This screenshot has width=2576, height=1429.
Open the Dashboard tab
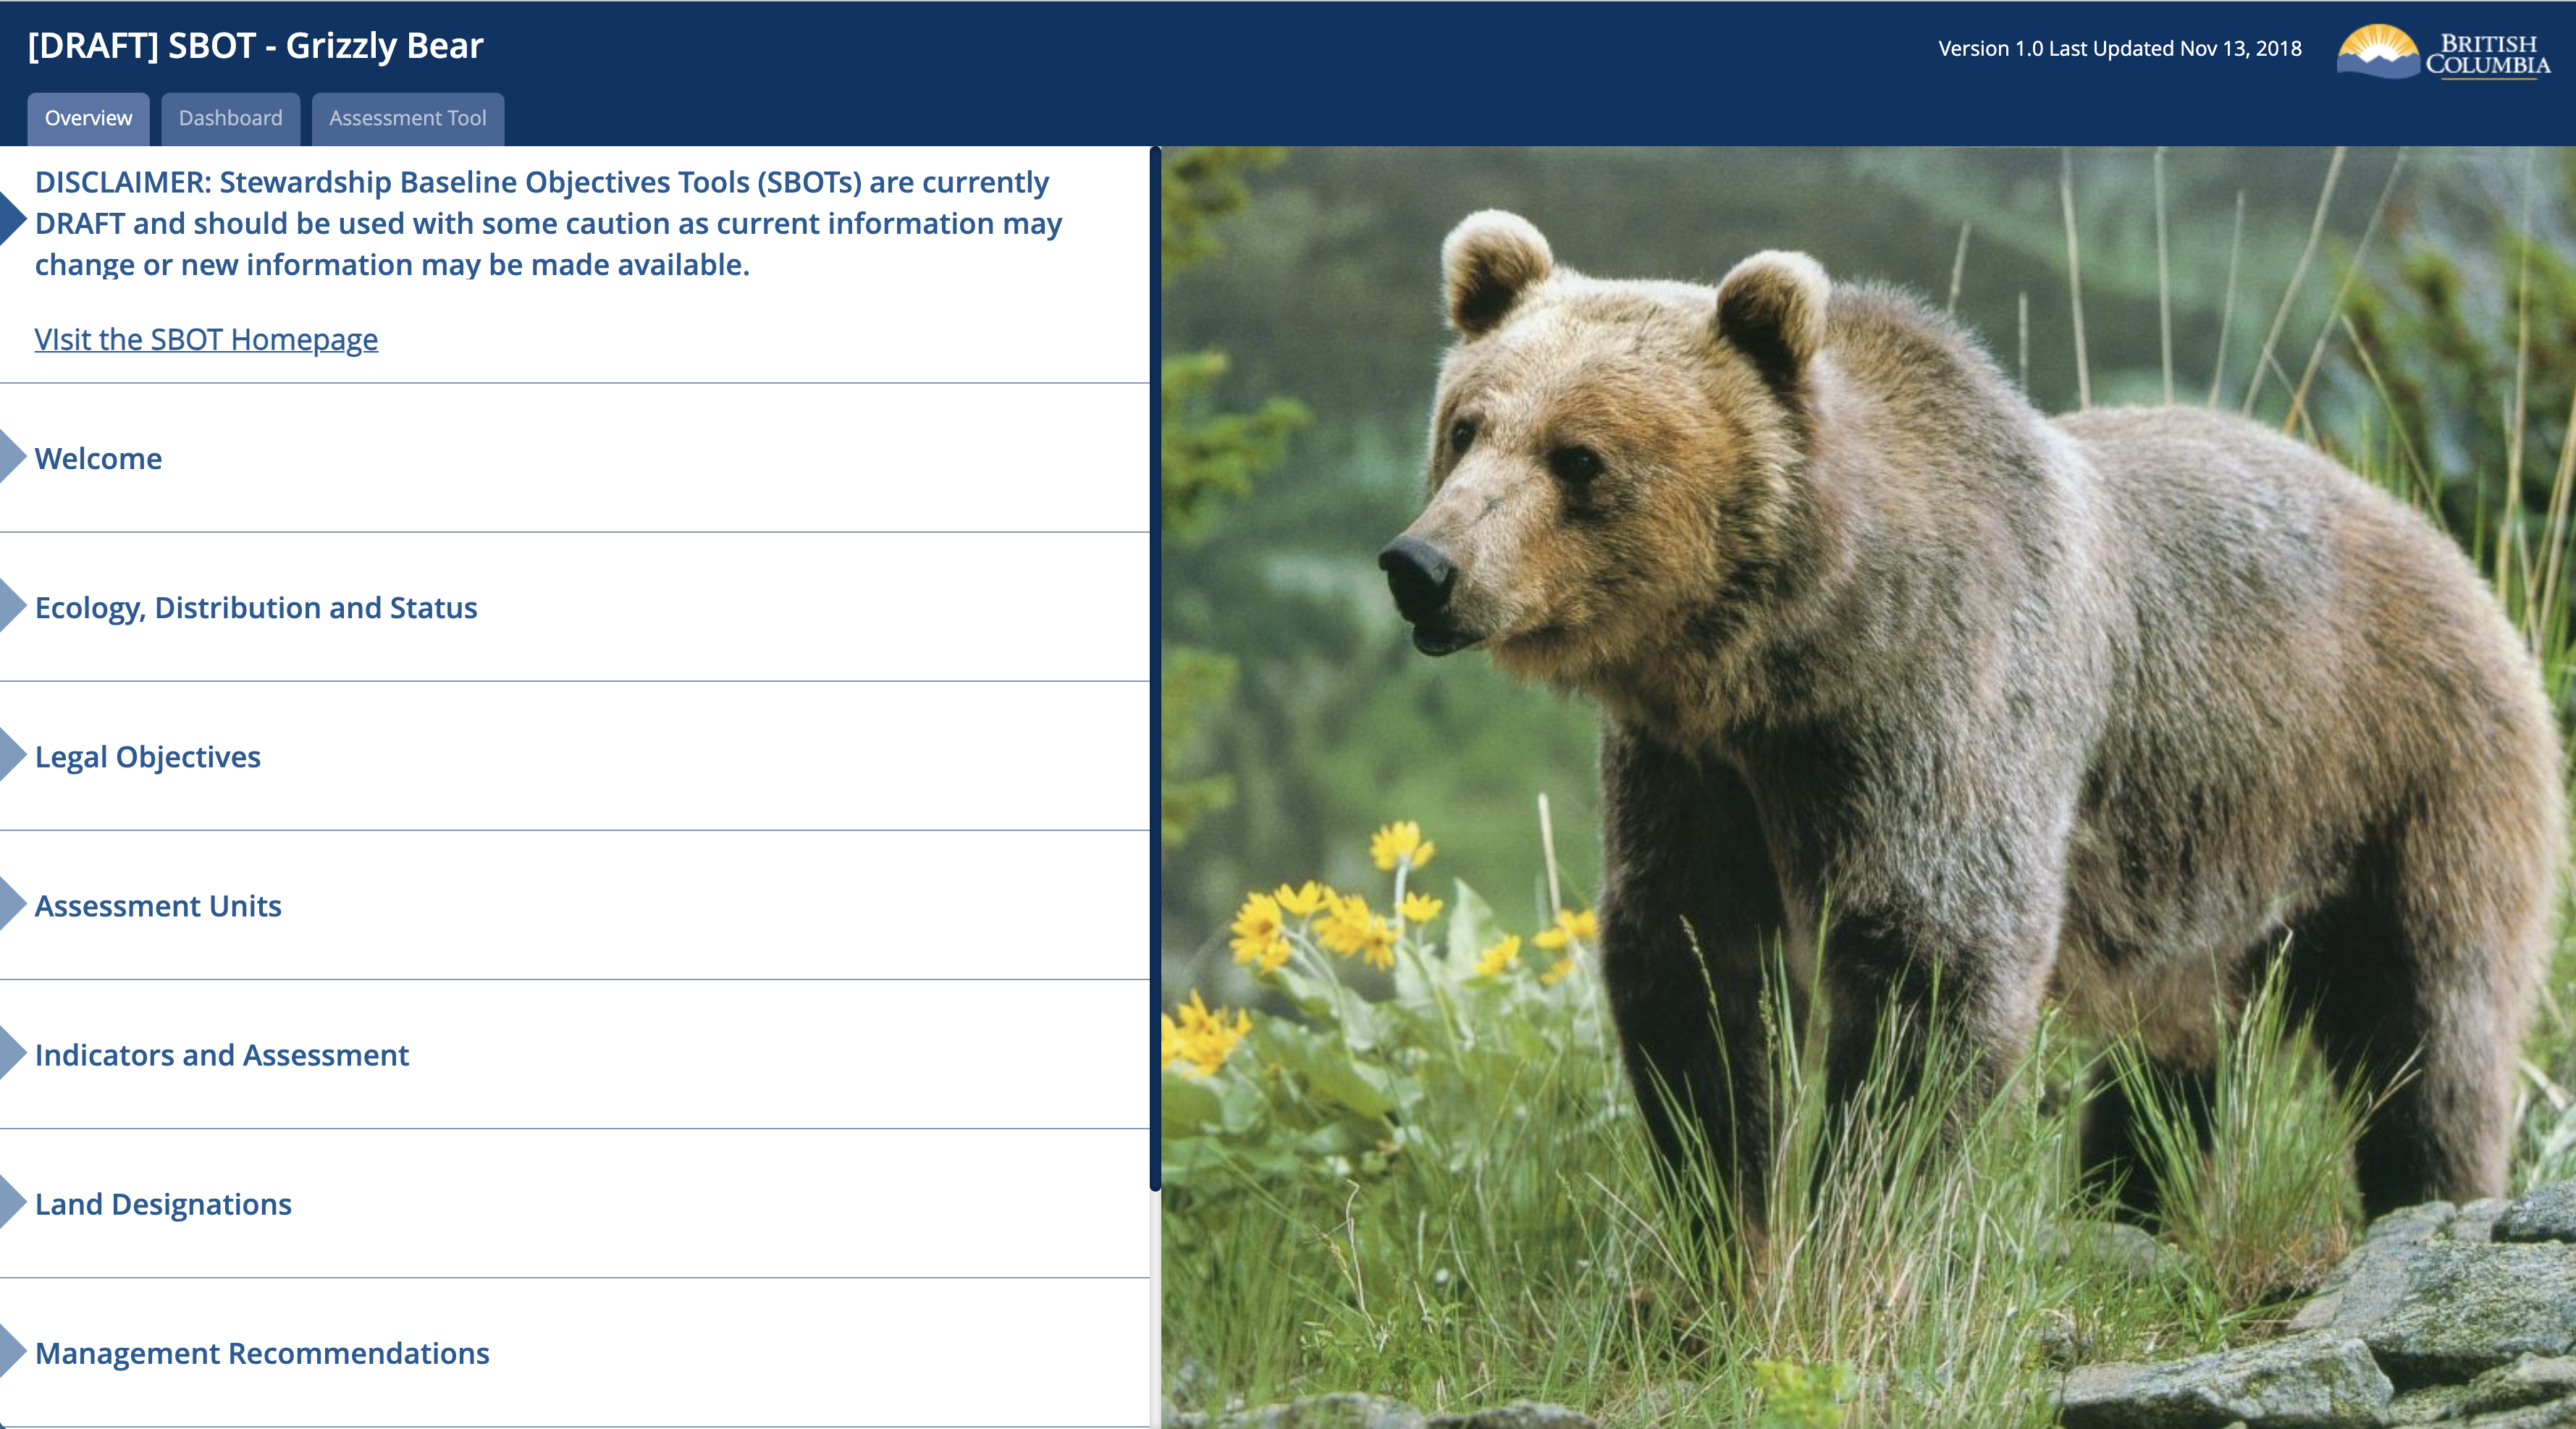(230, 118)
